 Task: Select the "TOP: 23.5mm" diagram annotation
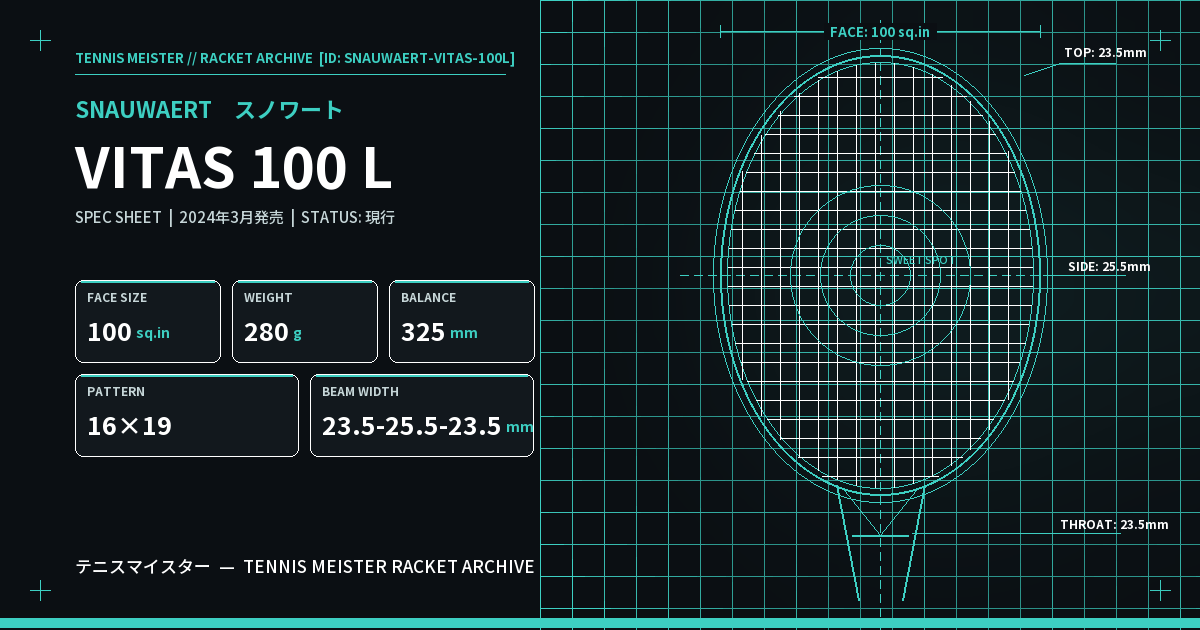click(1105, 53)
